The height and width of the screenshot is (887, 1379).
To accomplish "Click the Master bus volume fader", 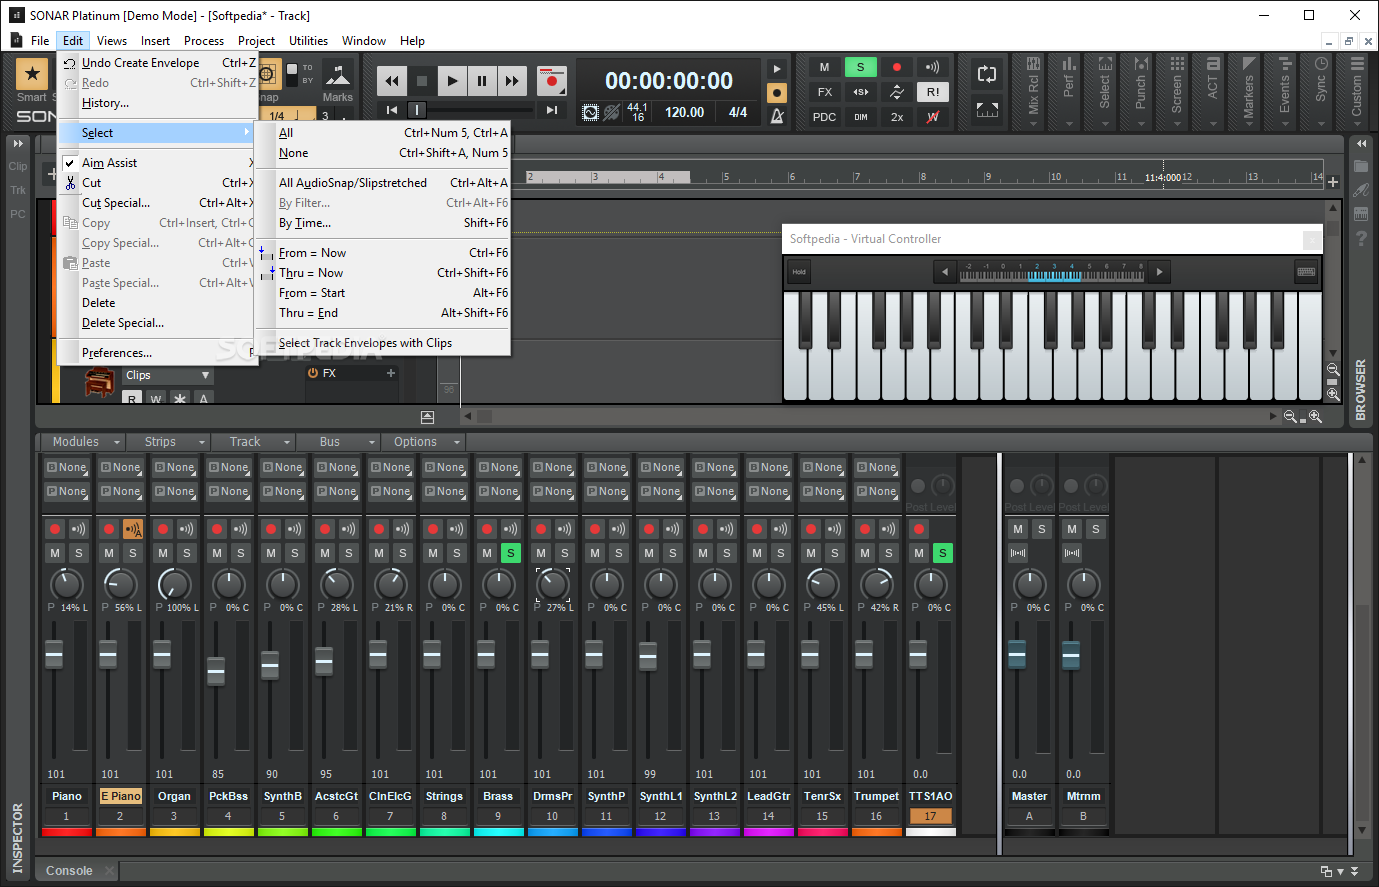I will pyautogui.click(x=1017, y=655).
